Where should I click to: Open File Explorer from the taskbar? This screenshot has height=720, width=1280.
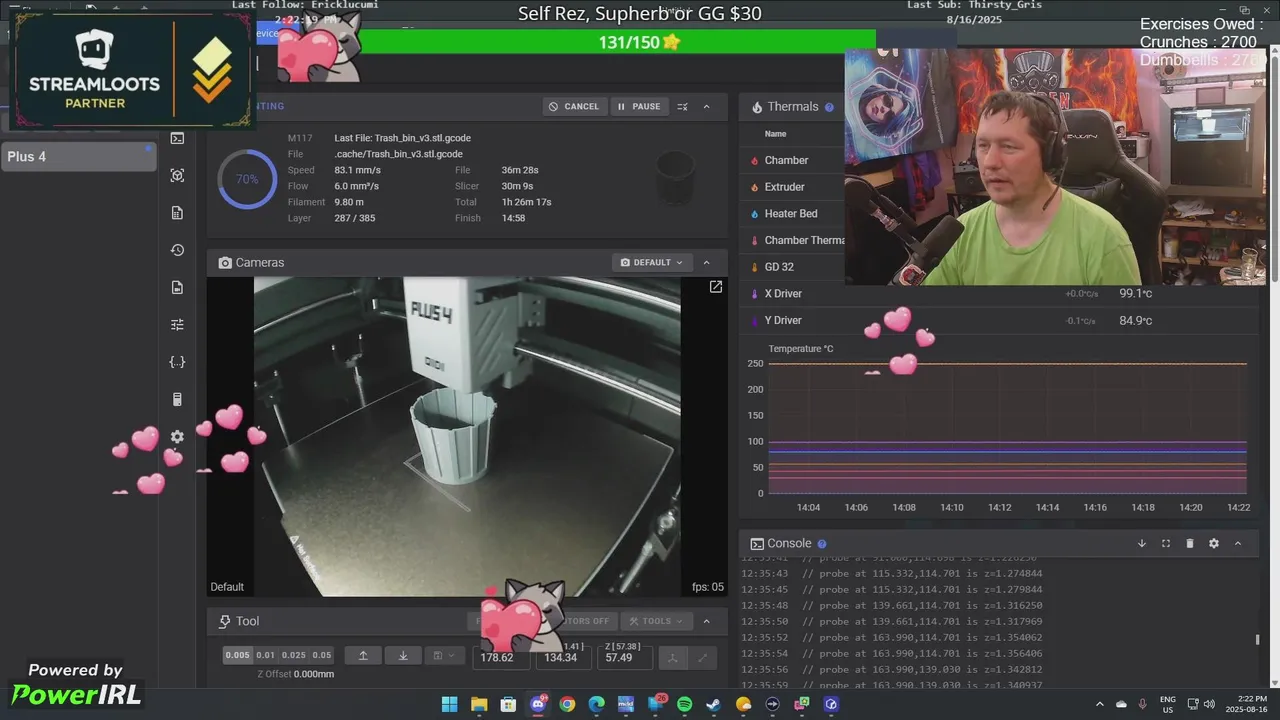(479, 704)
